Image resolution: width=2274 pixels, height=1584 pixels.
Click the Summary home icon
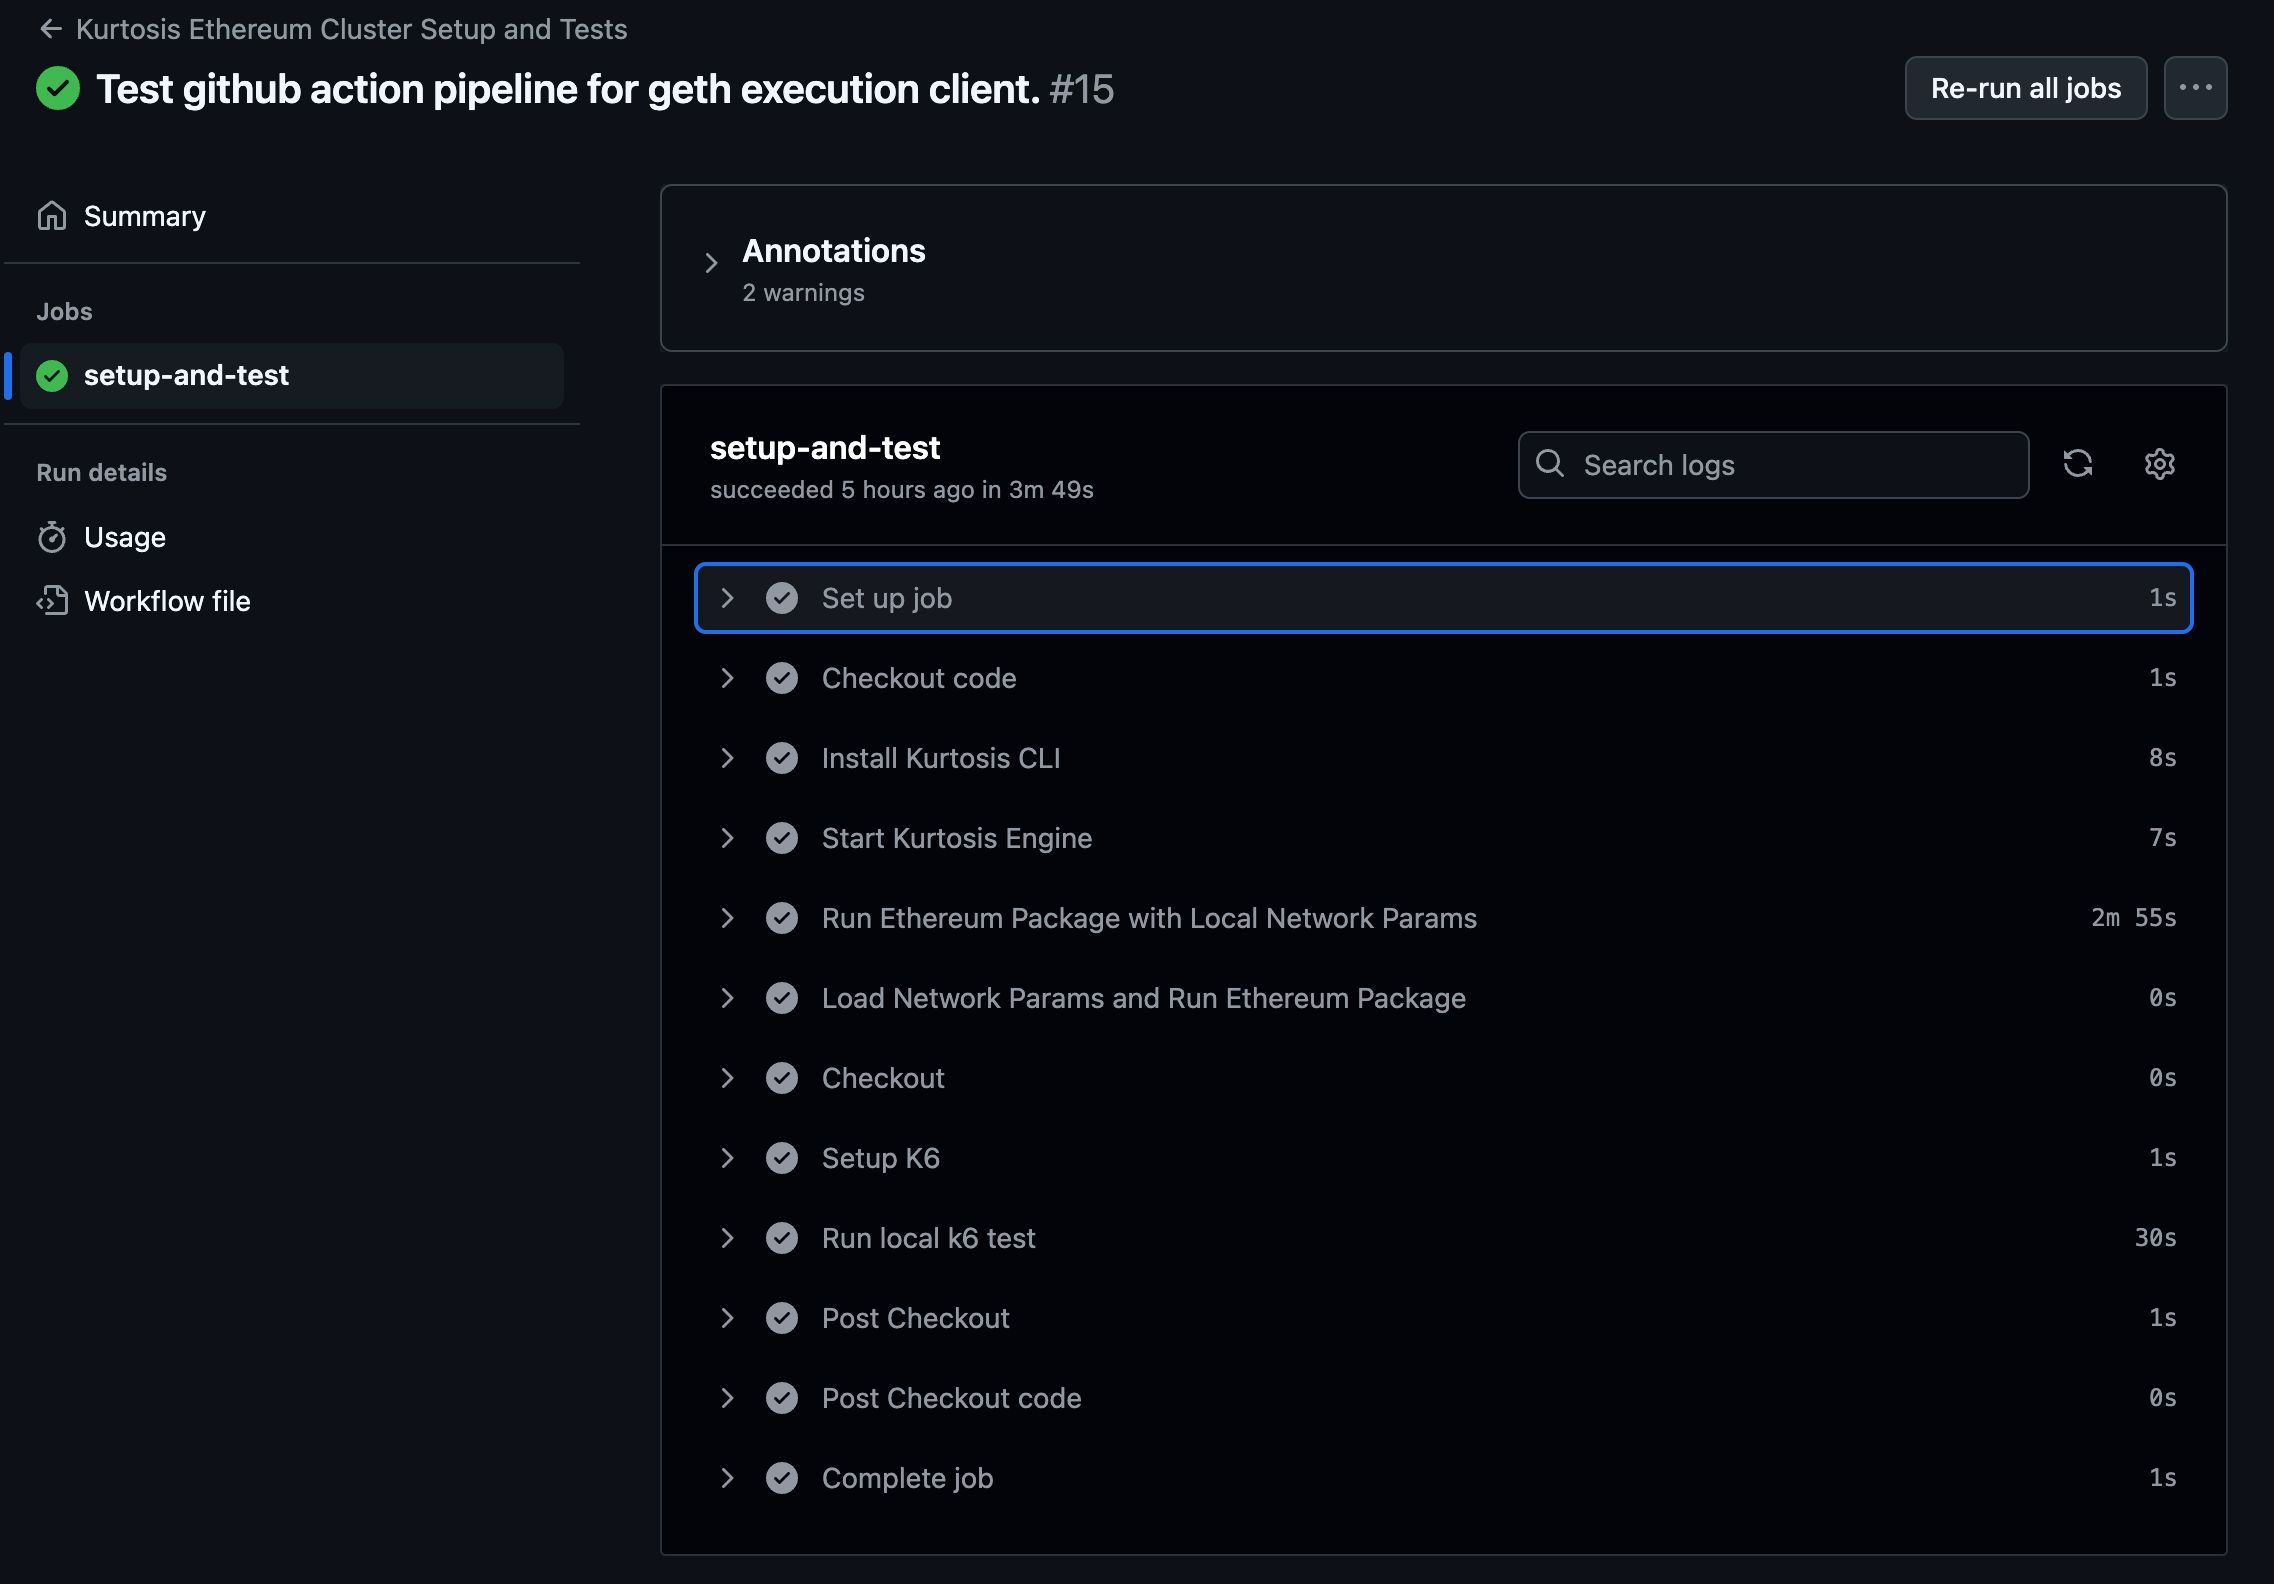52,216
